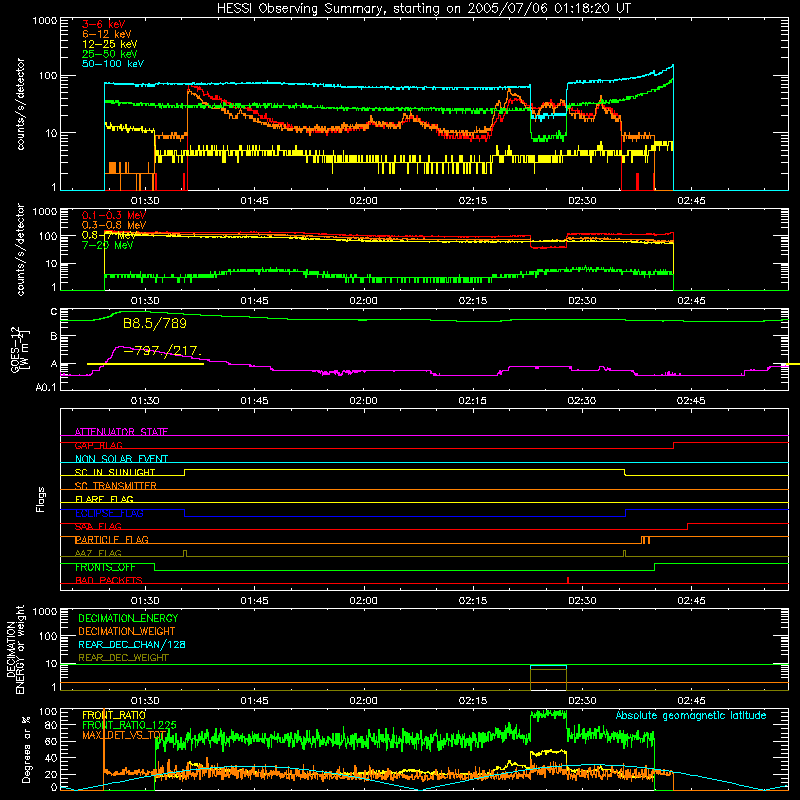Select the 0.1-0.3 MeV legend label
The image size is (800, 800).
point(114,215)
